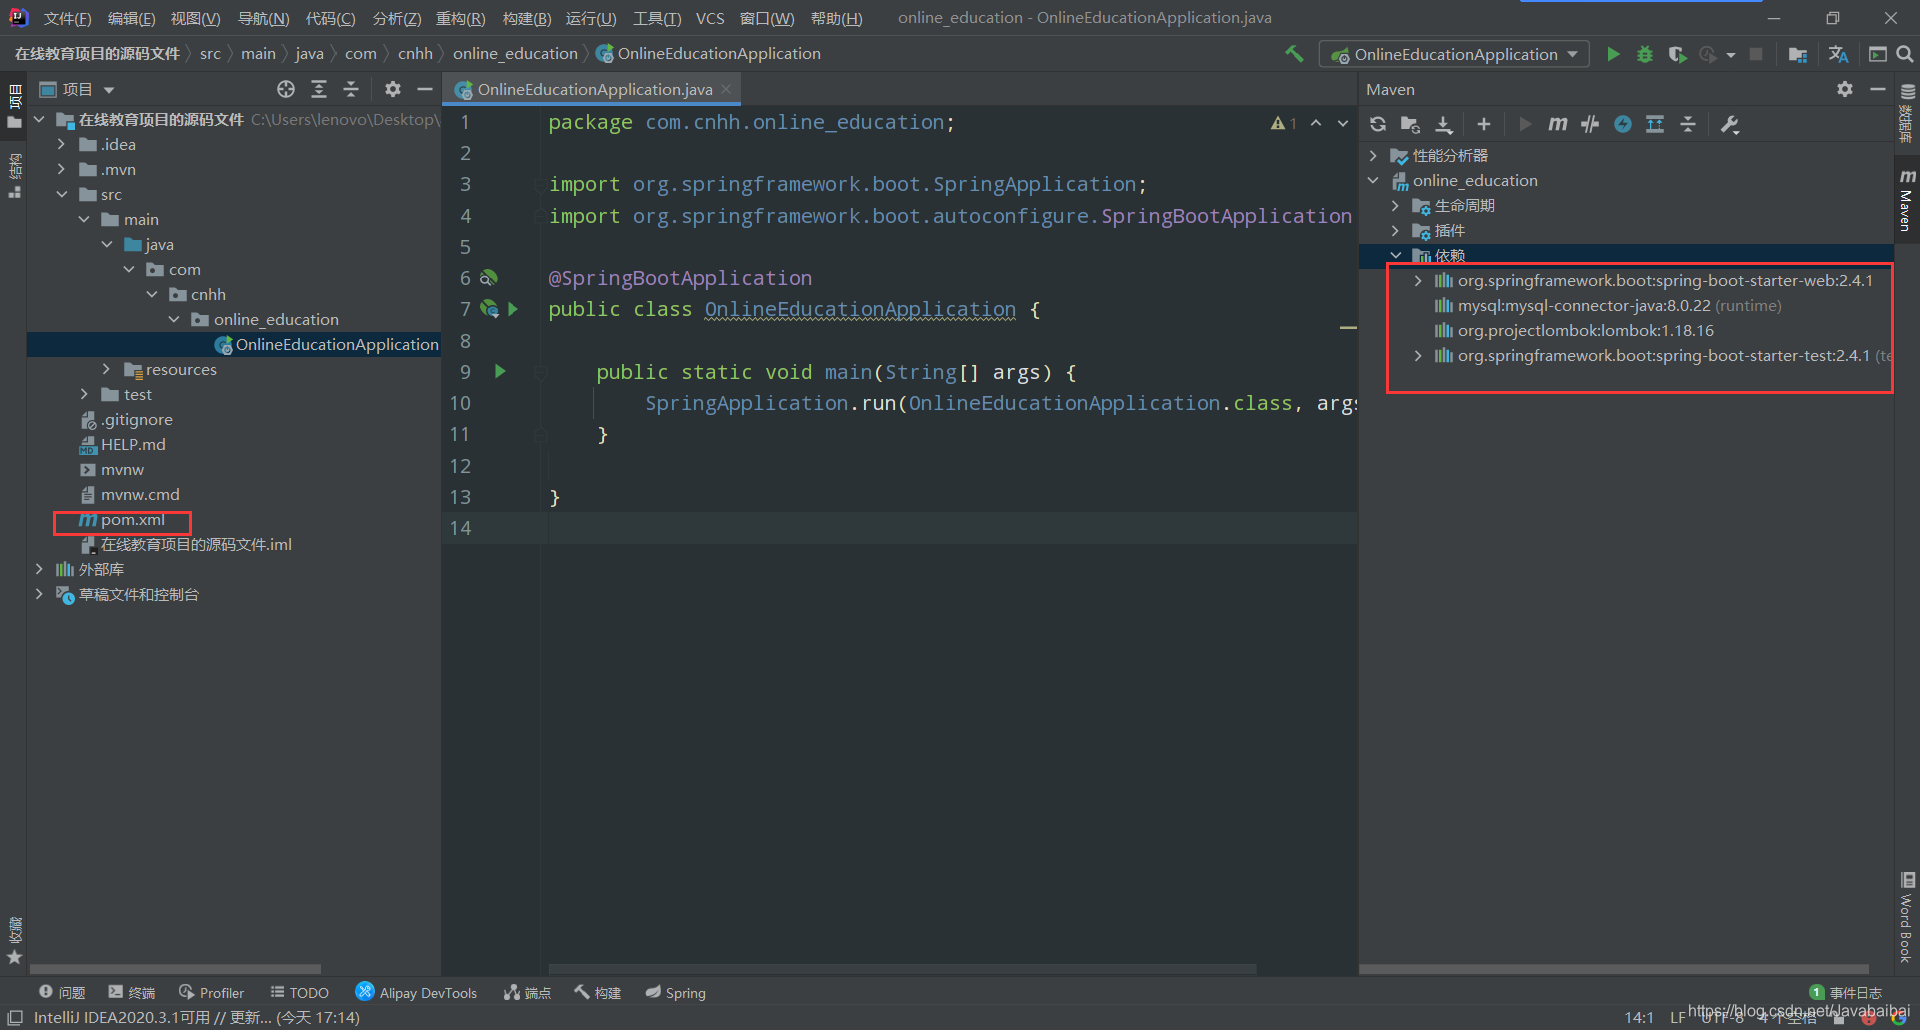Locate opened file target icon in Project panel
Viewport: 1920px width, 1030px height.
click(x=286, y=89)
